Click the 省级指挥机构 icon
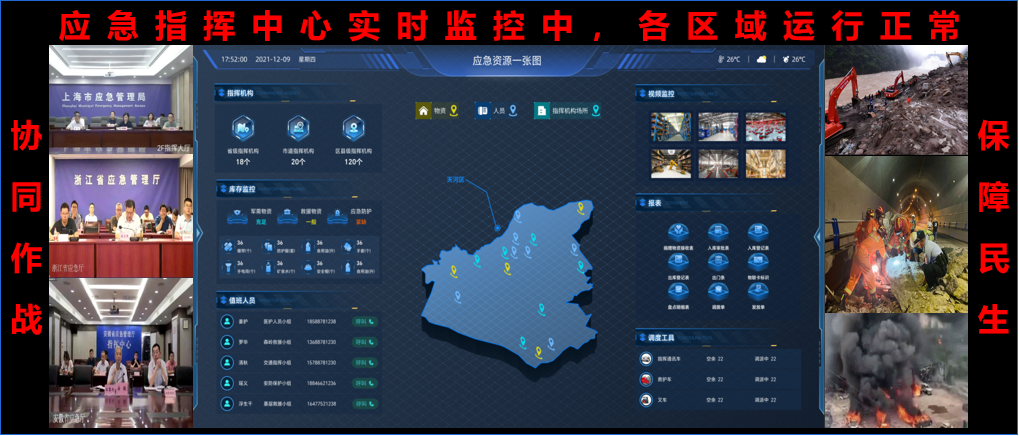The image size is (1019, 436). 242,129
